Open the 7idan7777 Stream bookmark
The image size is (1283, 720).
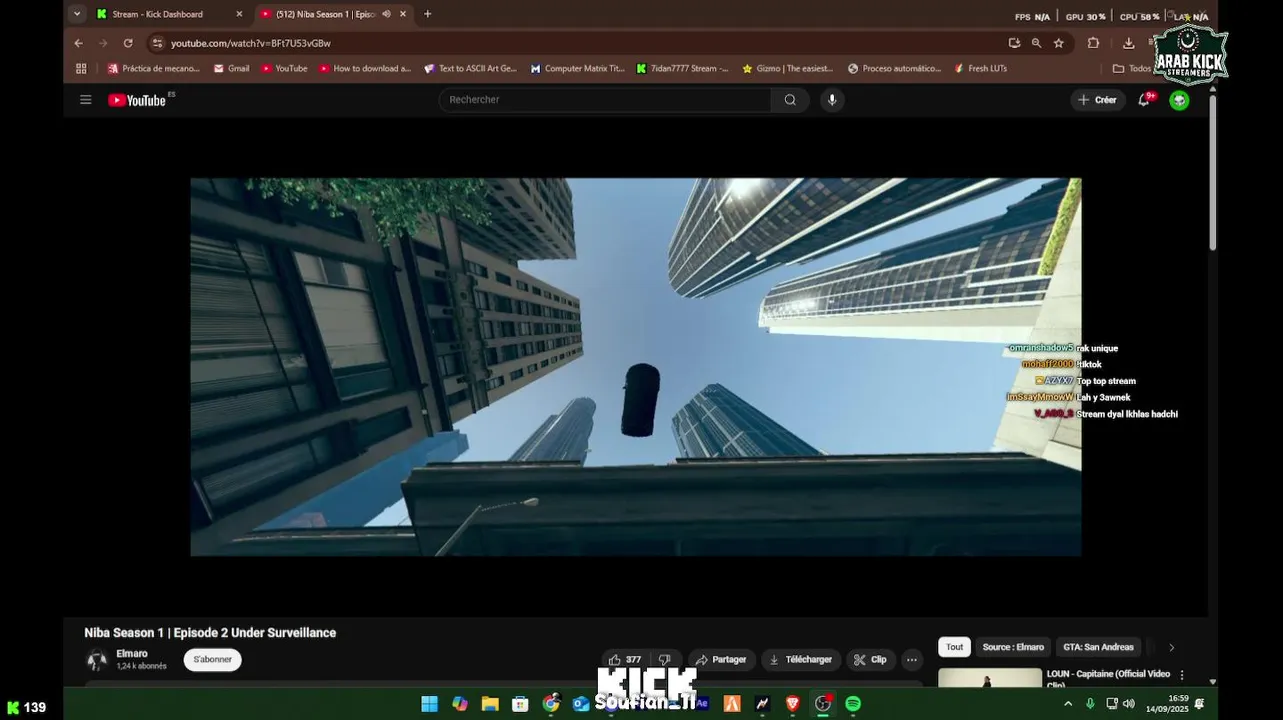point(682,69)
